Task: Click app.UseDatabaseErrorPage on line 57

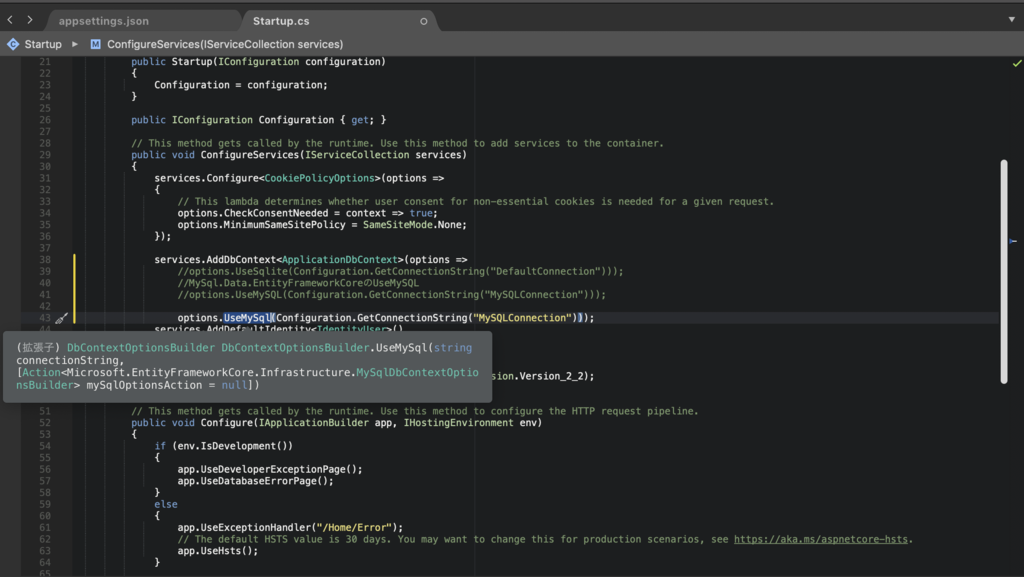Action: pos(255,481)
